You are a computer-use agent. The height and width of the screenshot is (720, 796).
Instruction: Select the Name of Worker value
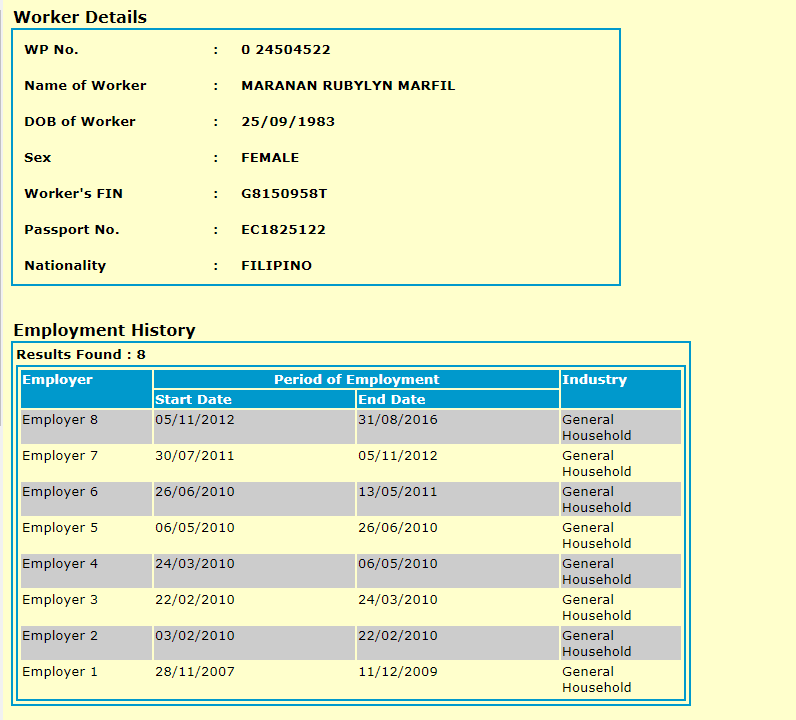[348, 86]
